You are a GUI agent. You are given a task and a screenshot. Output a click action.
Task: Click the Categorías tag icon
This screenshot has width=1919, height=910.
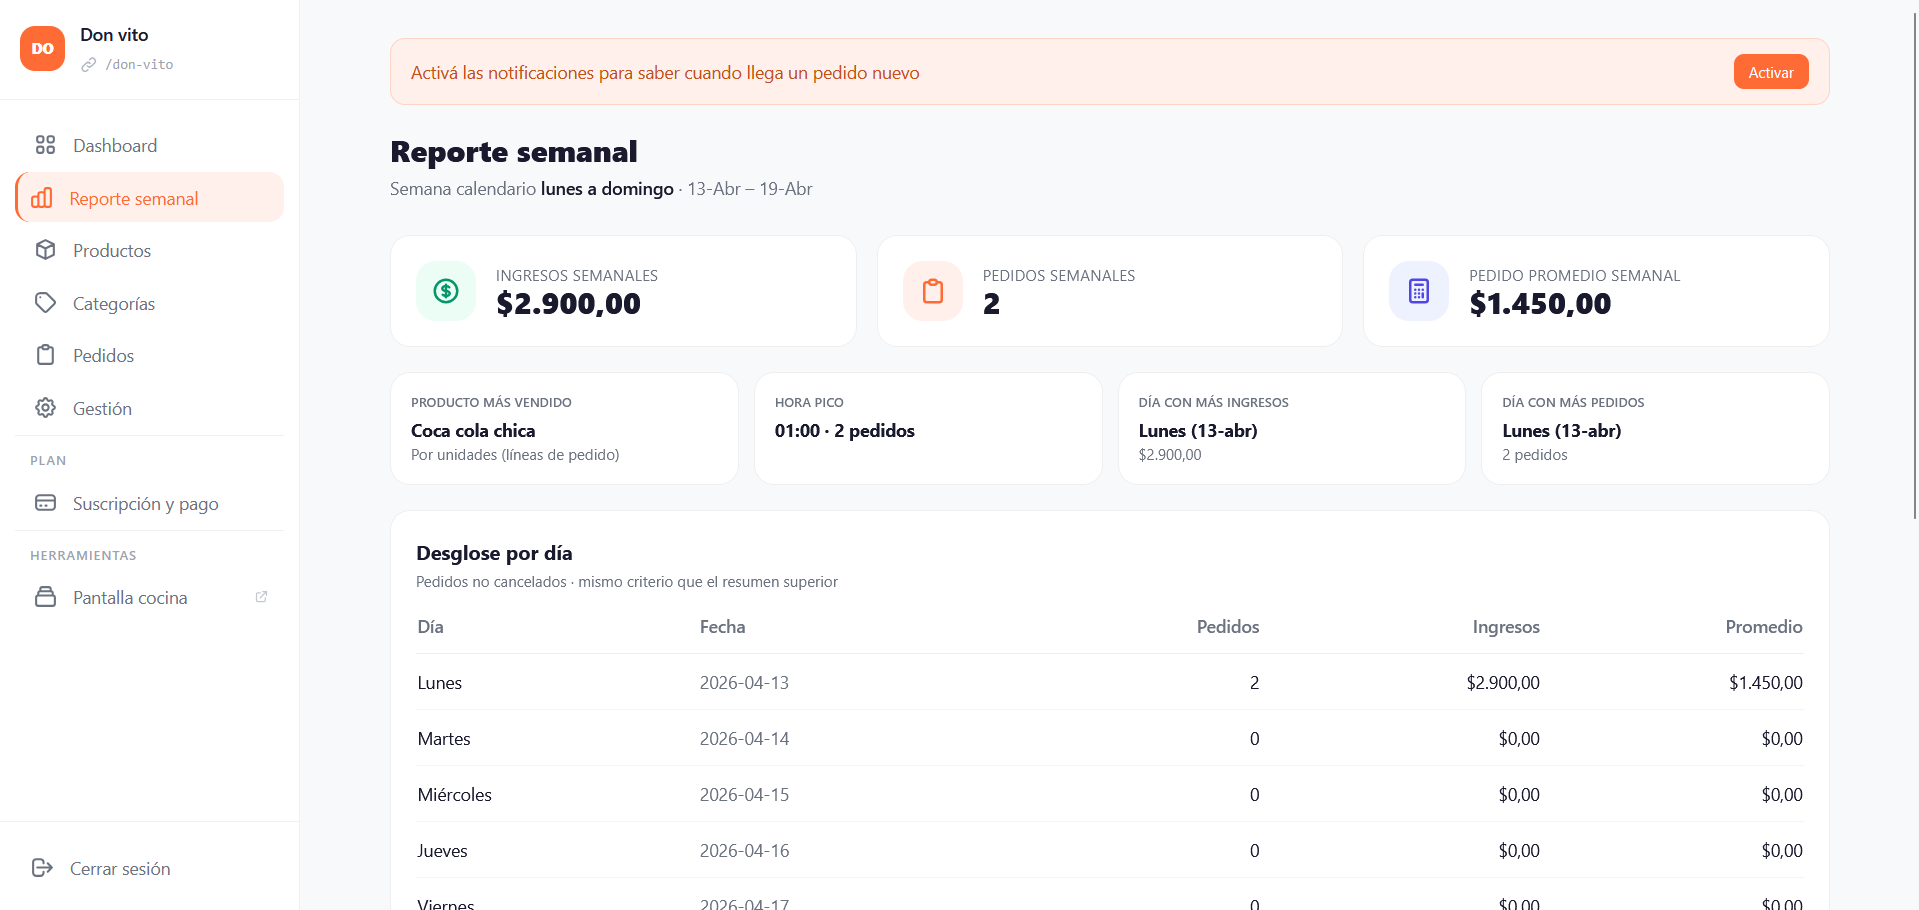45,303
